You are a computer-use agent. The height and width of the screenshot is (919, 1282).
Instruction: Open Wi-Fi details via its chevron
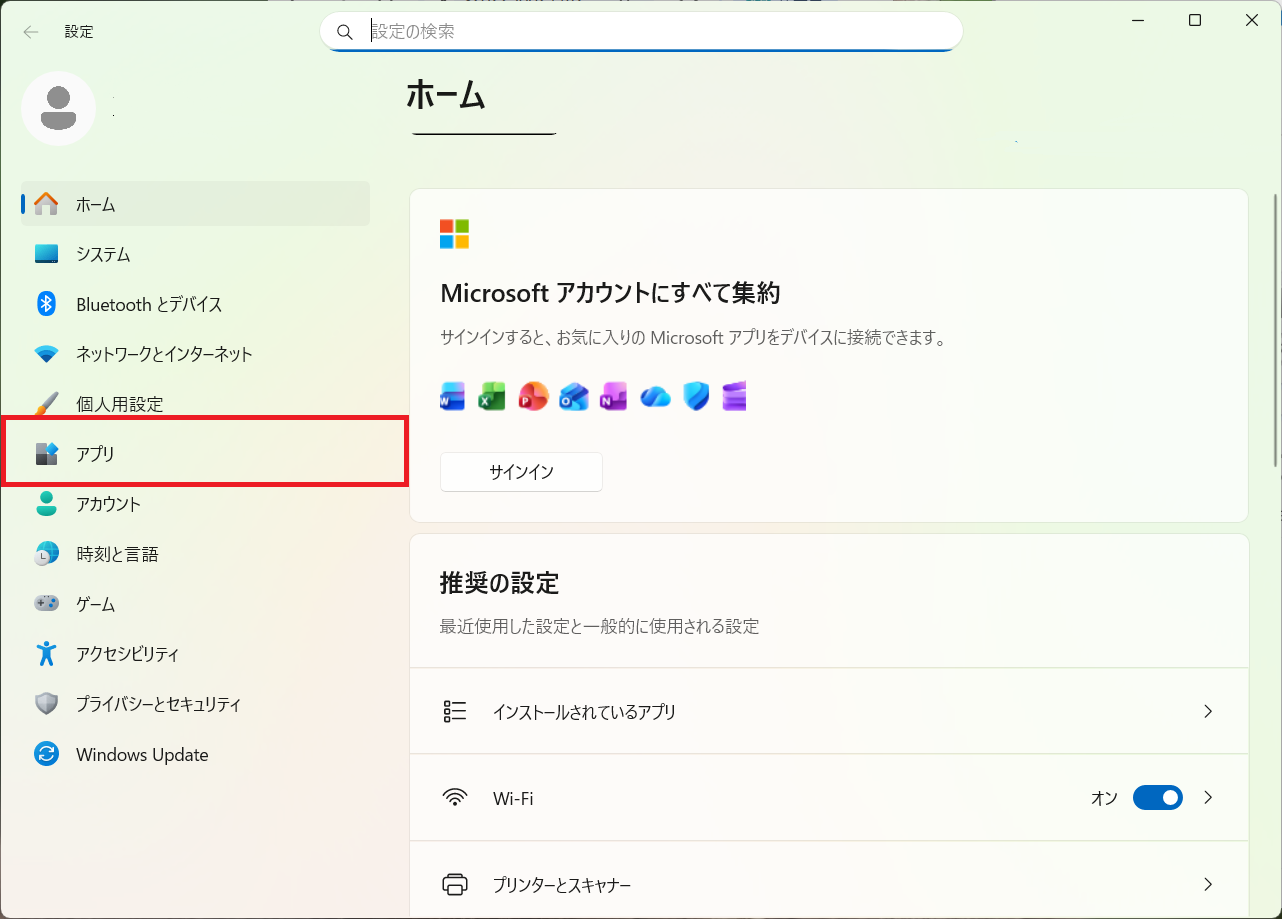pos(1208,798)
